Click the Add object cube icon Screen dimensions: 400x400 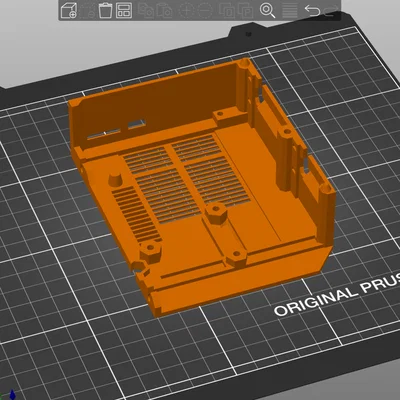[x=69, y=10]
